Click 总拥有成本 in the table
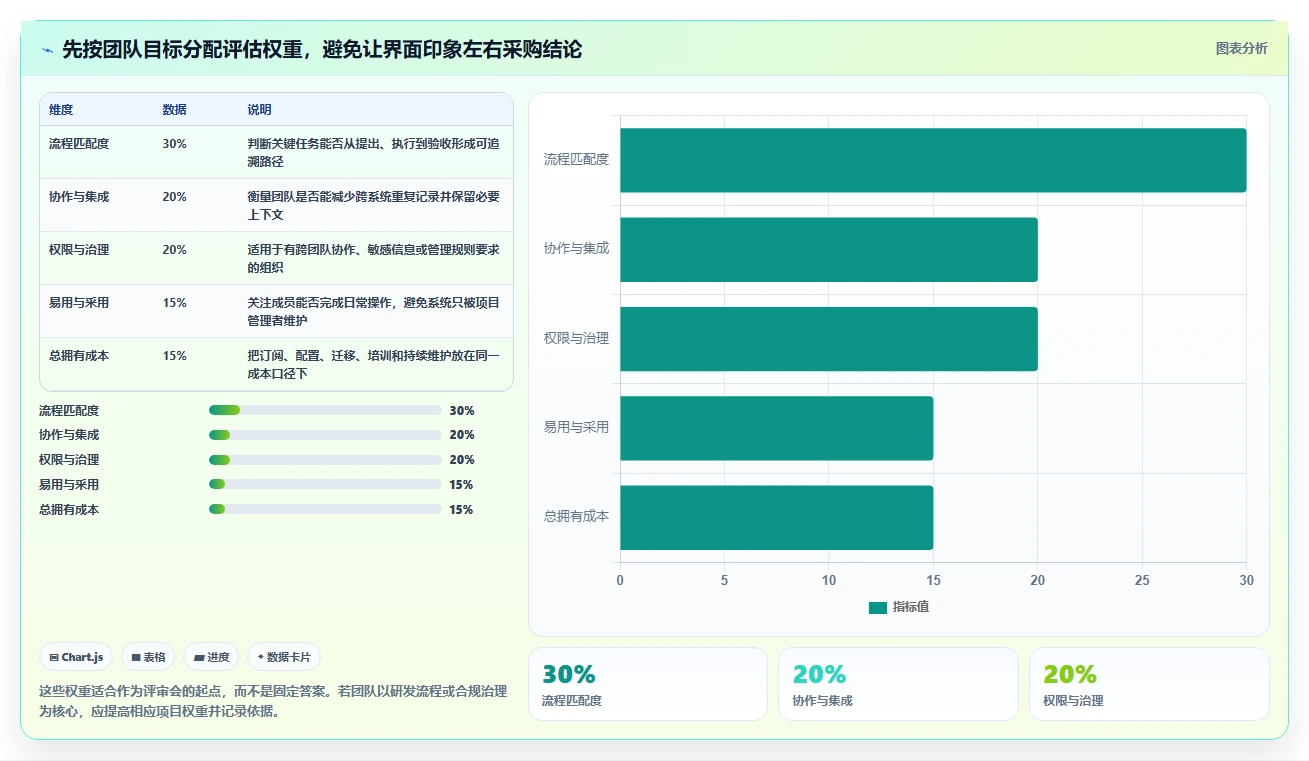1309x761 pixels. coord(79,356)
